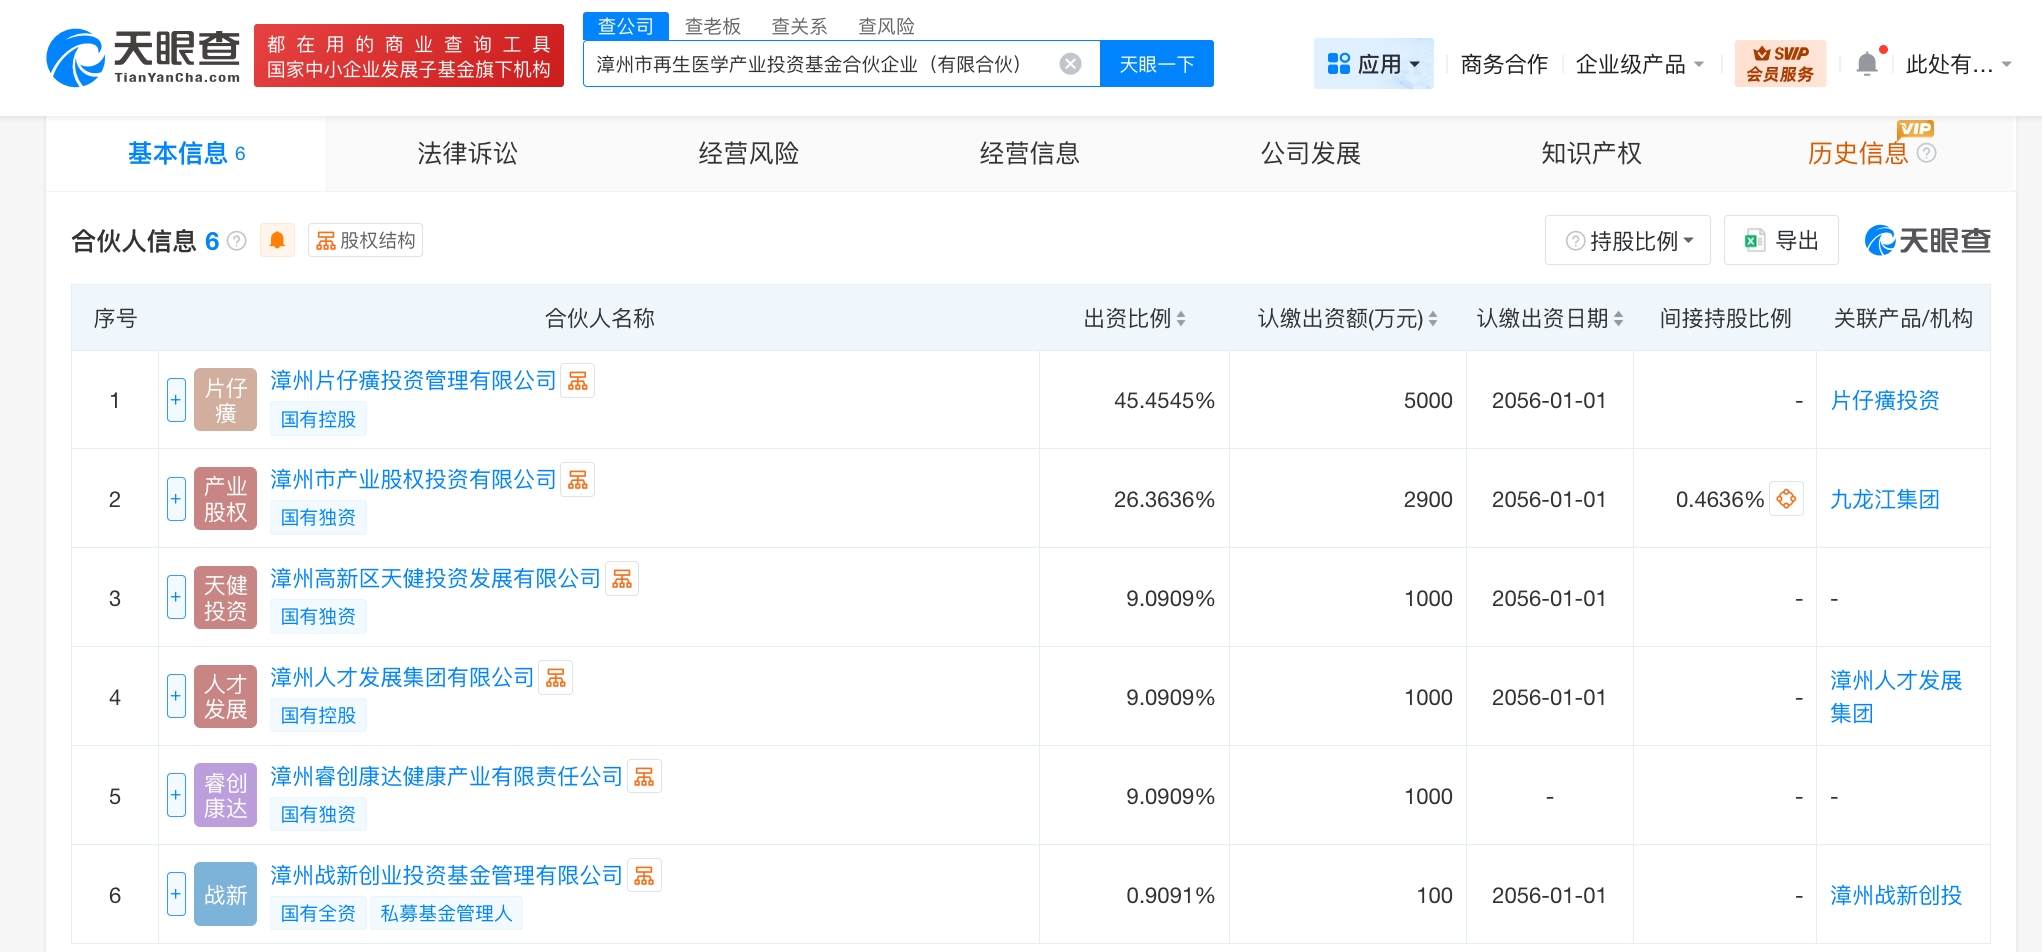Expand row 1 with the plus toggle
The height and width of the screenshot is (952, 2042).
(176, 400)
